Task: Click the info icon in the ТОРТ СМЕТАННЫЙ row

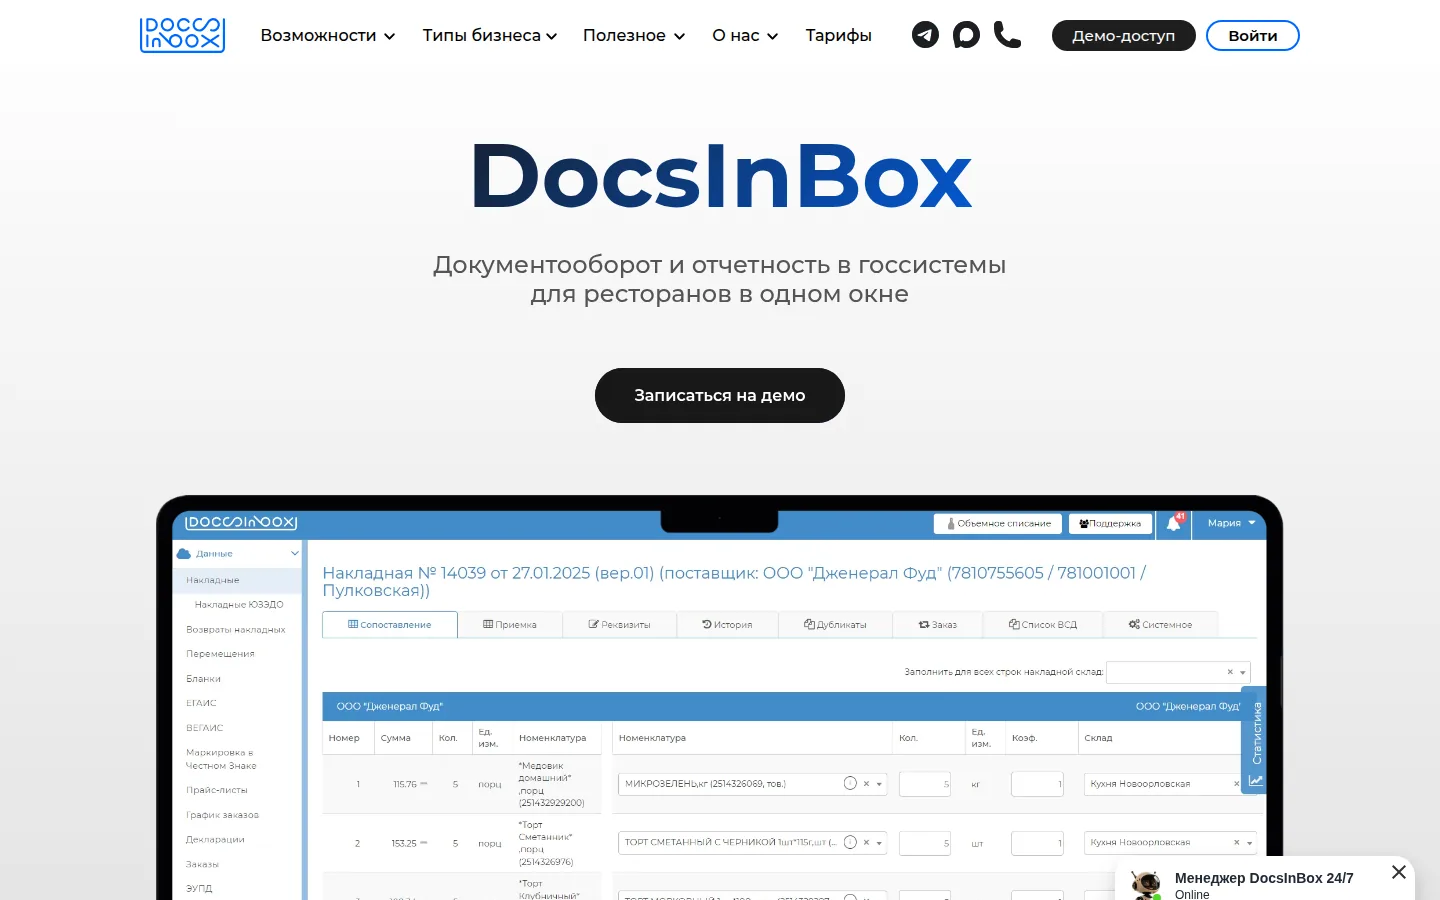Action: tap(850, 842)
